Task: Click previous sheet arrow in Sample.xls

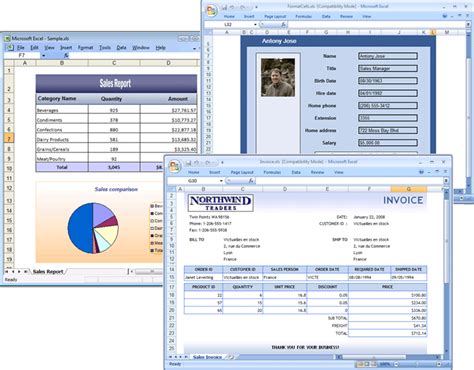Action: pos(13,272)
